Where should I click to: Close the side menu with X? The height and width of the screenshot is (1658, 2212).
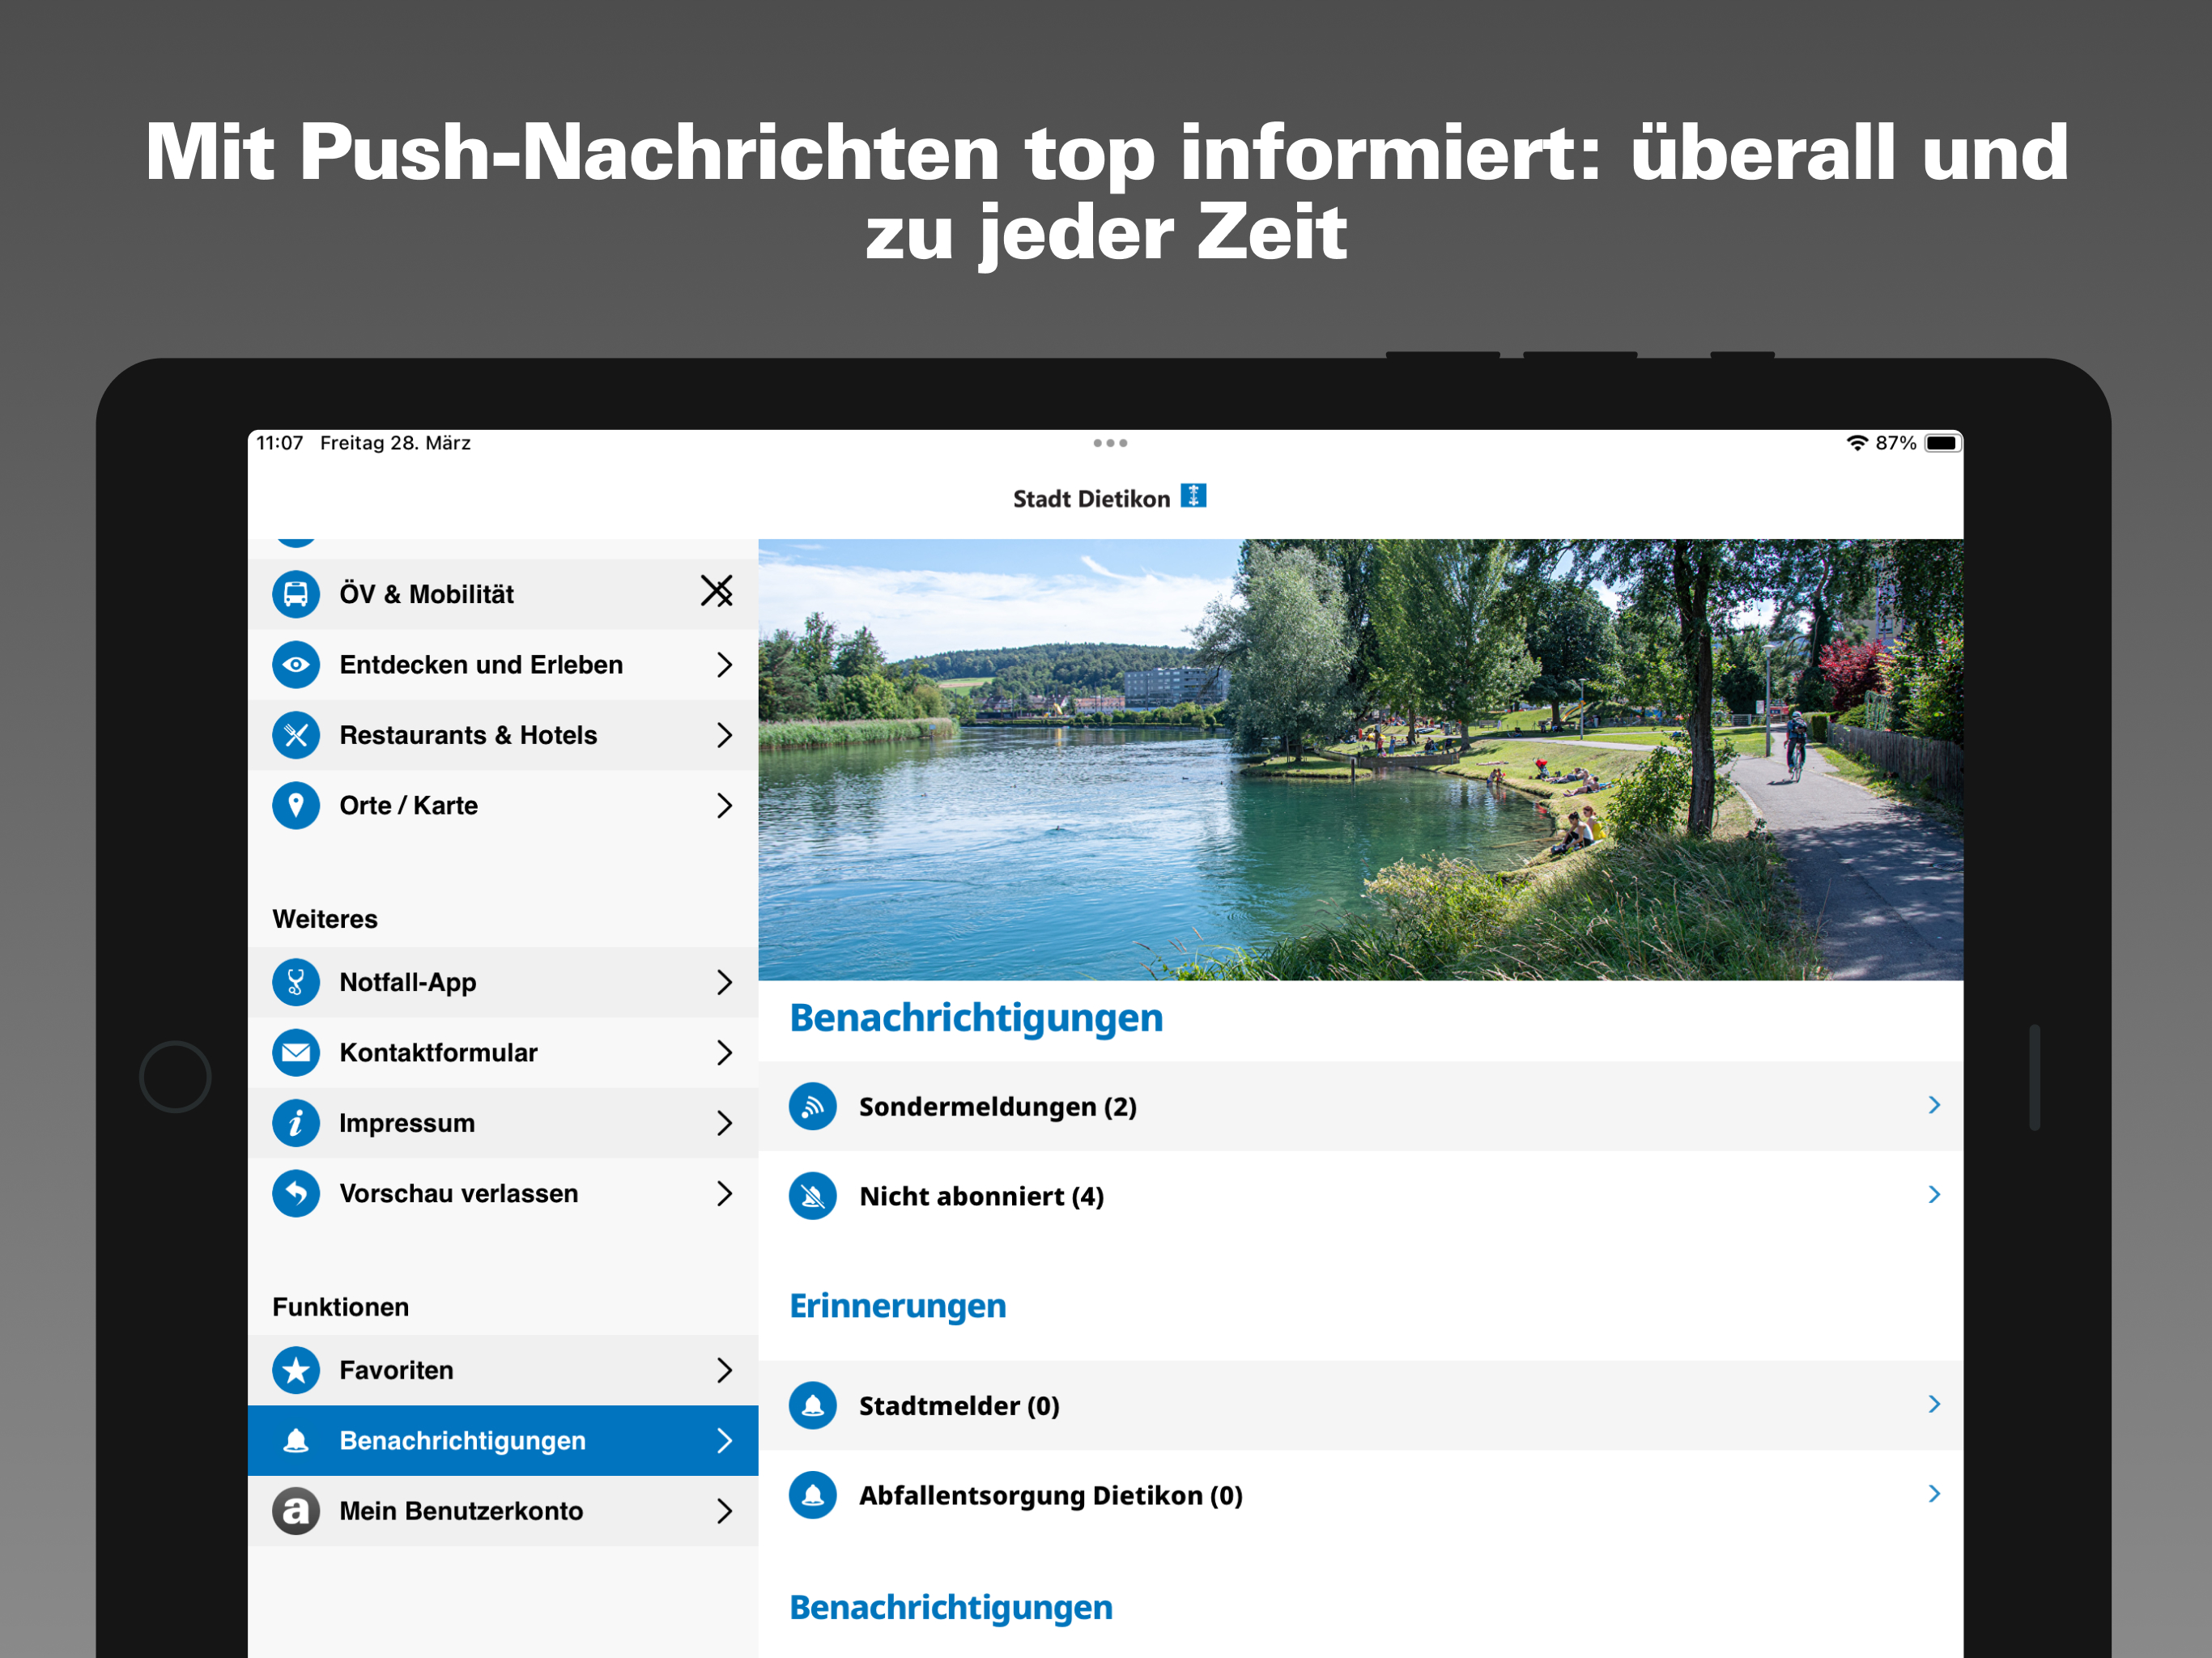pyautogui.click(x=717, y=591)
